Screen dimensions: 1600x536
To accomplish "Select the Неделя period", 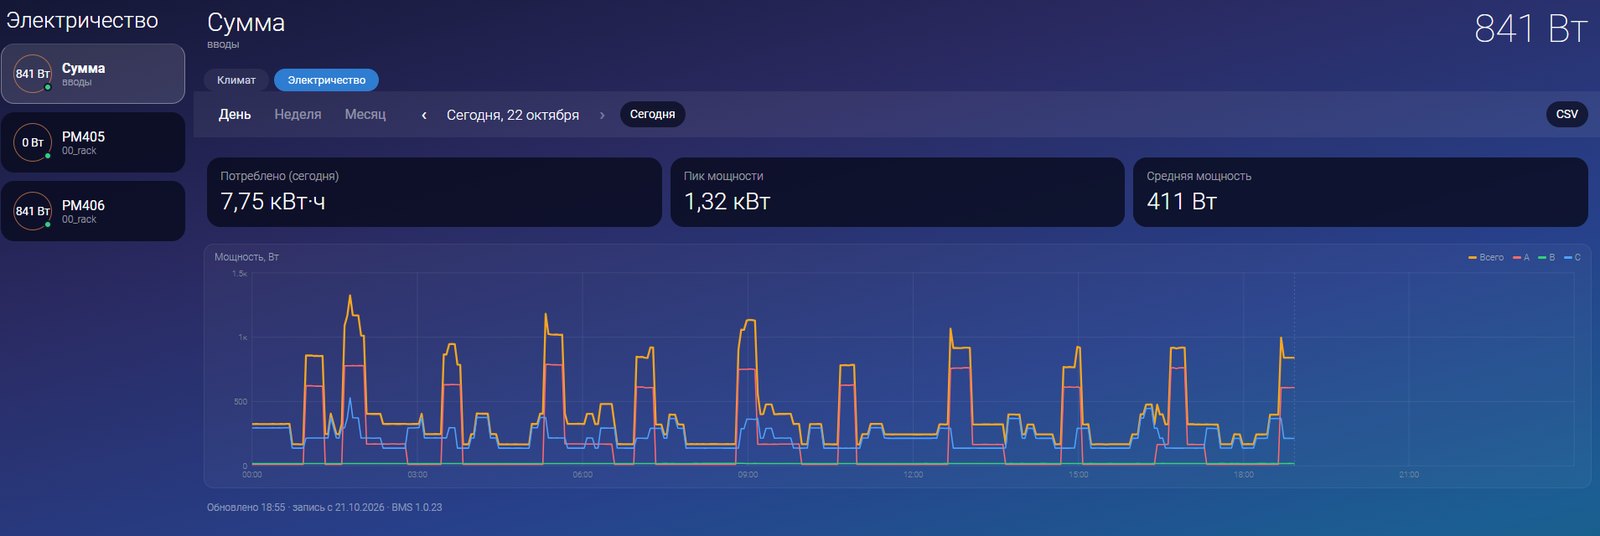I will (x=298, y=114).
